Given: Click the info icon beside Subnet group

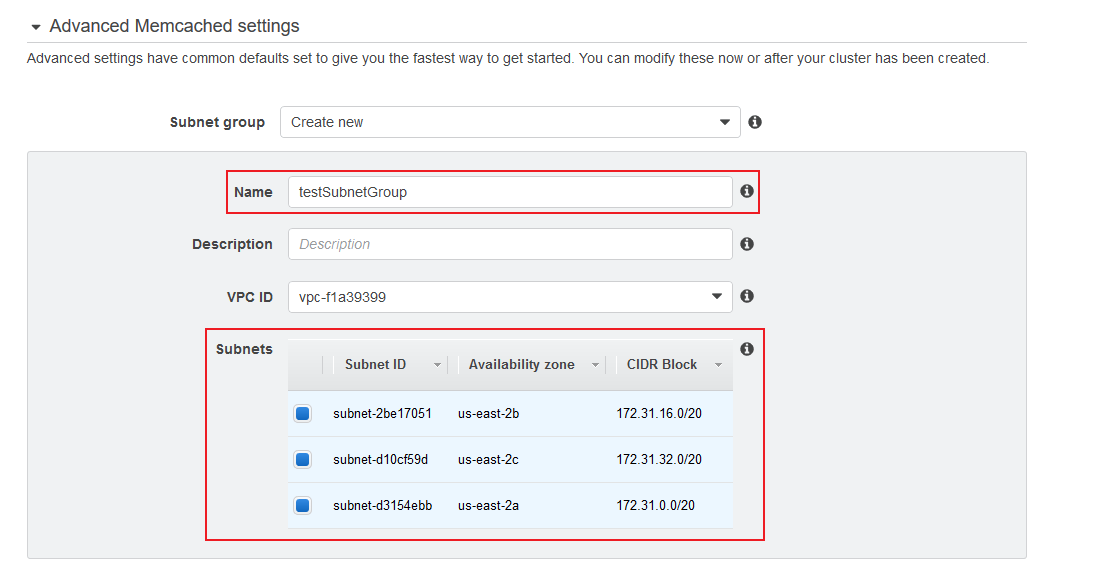Looking at the screenshot, I should pyautogui.click(x=755, y=122).
